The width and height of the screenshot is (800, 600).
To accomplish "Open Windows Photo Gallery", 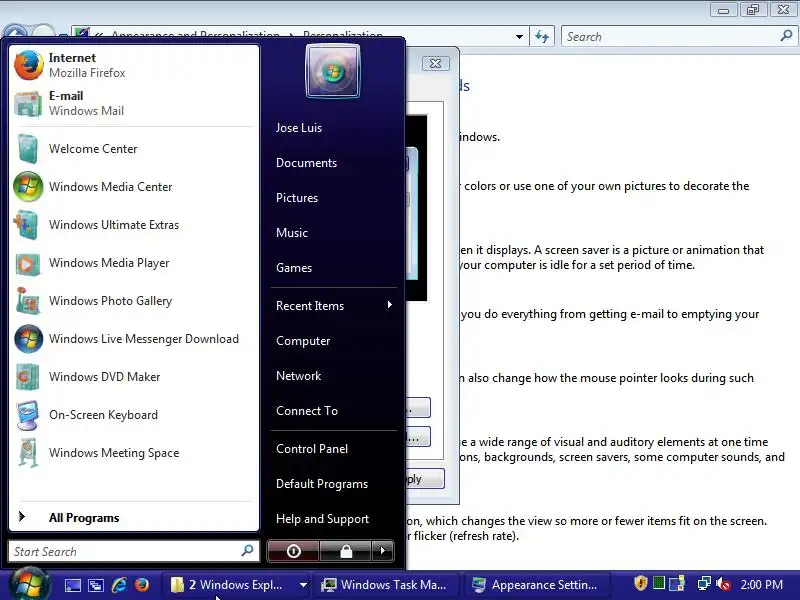I will point(134,301).
